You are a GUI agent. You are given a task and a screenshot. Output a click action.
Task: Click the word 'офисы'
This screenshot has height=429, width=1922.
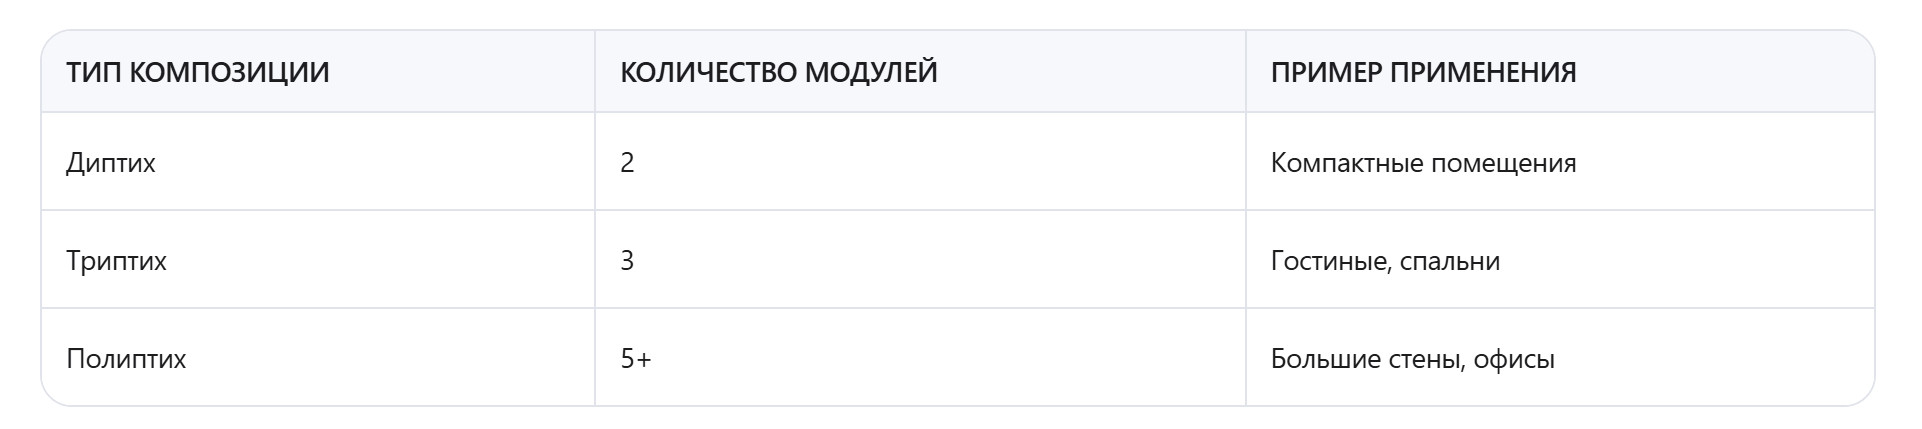tap(1514, 359)
